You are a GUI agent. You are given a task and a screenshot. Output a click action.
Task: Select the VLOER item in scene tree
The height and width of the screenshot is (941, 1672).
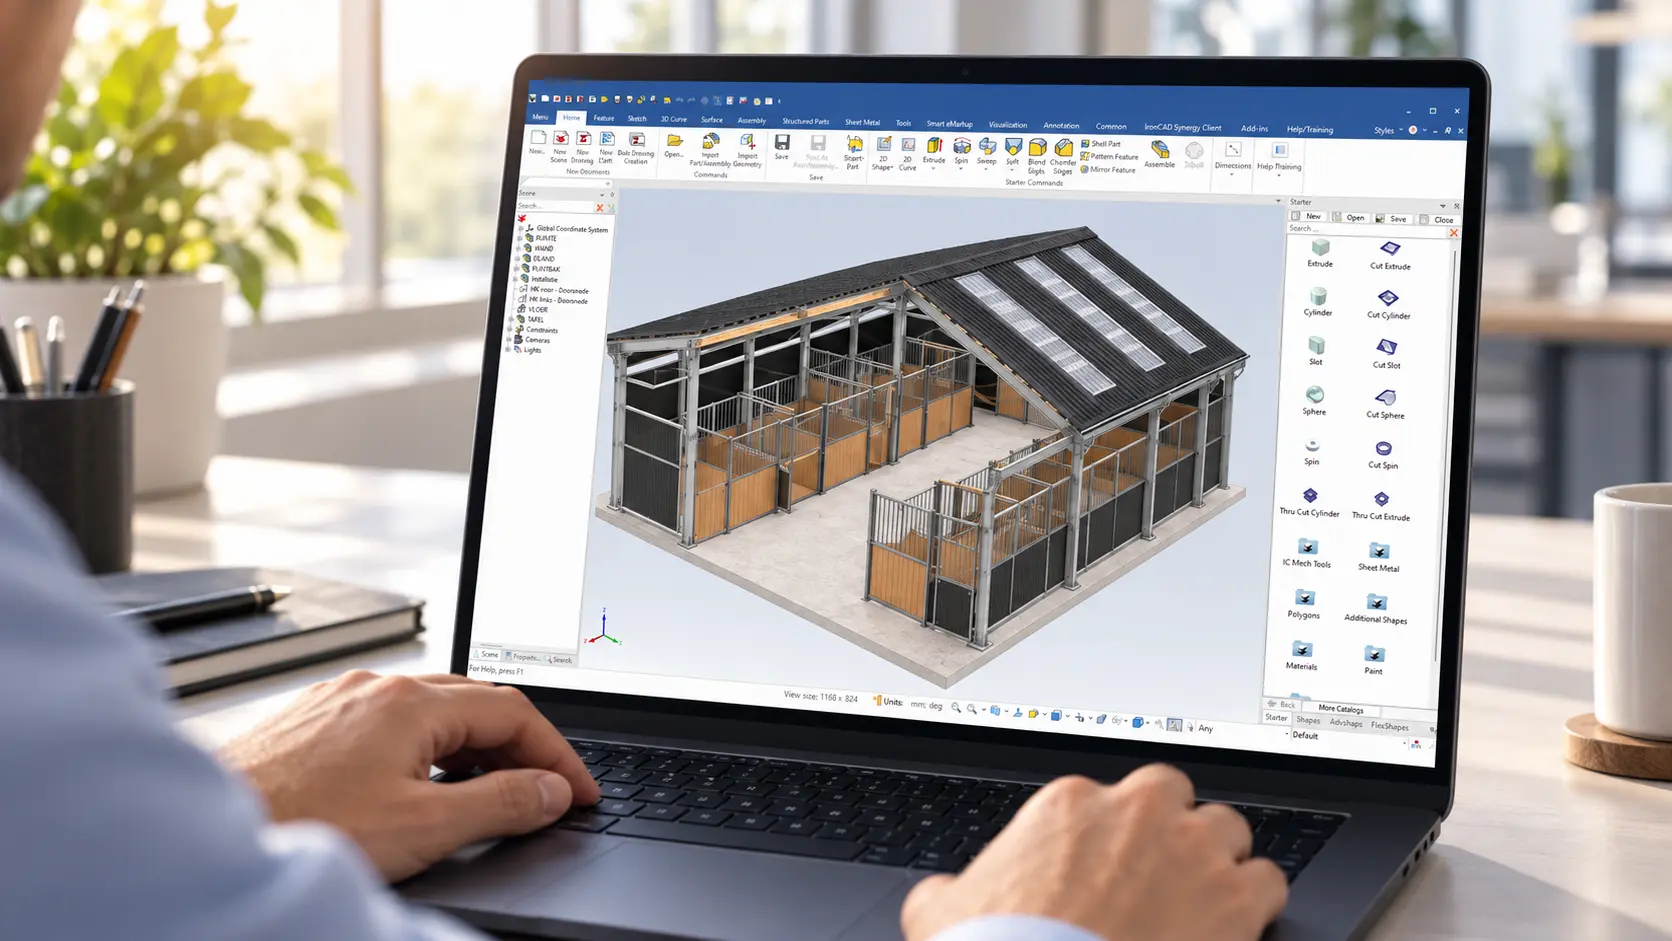pos(531,309)
